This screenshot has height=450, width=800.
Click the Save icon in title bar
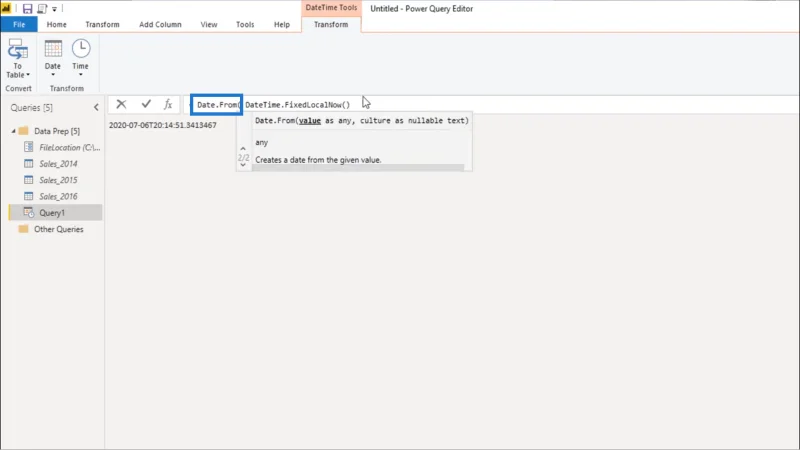pos(27,8)
